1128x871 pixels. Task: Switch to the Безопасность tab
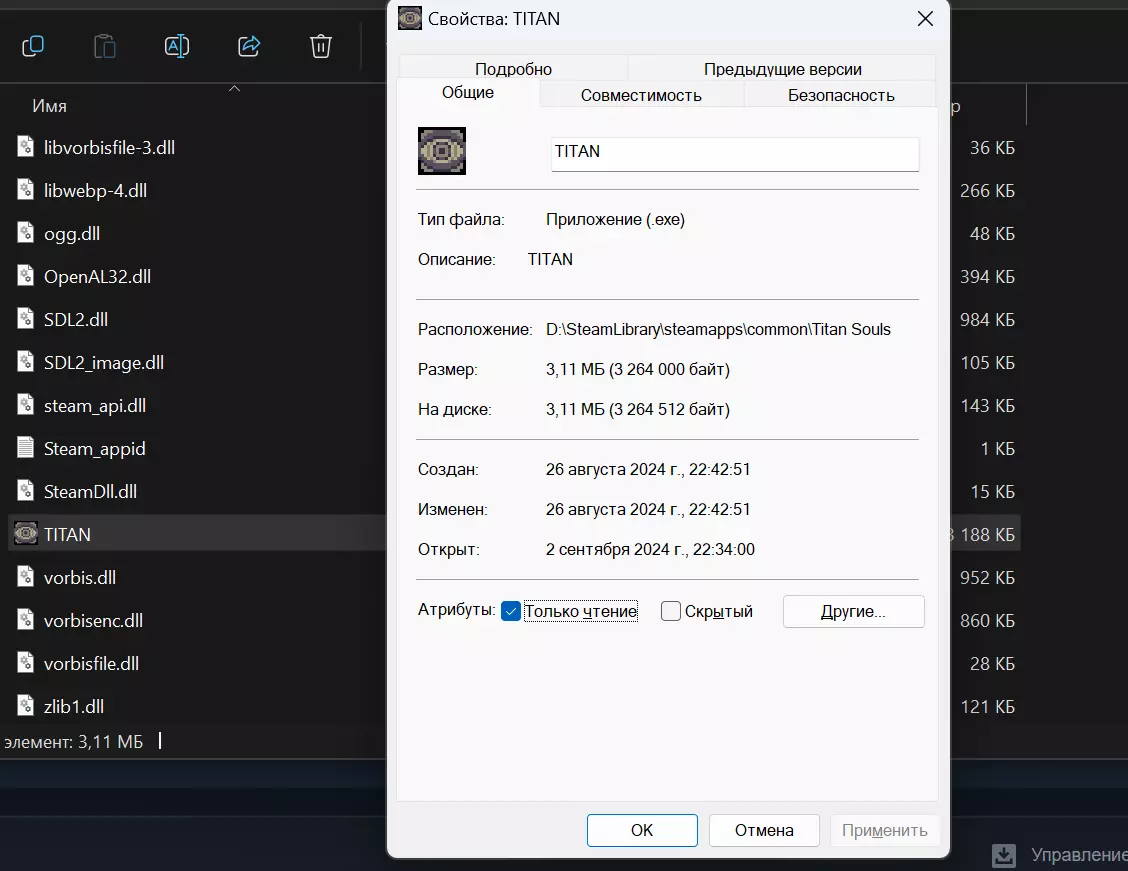click(x=840, y=95)
